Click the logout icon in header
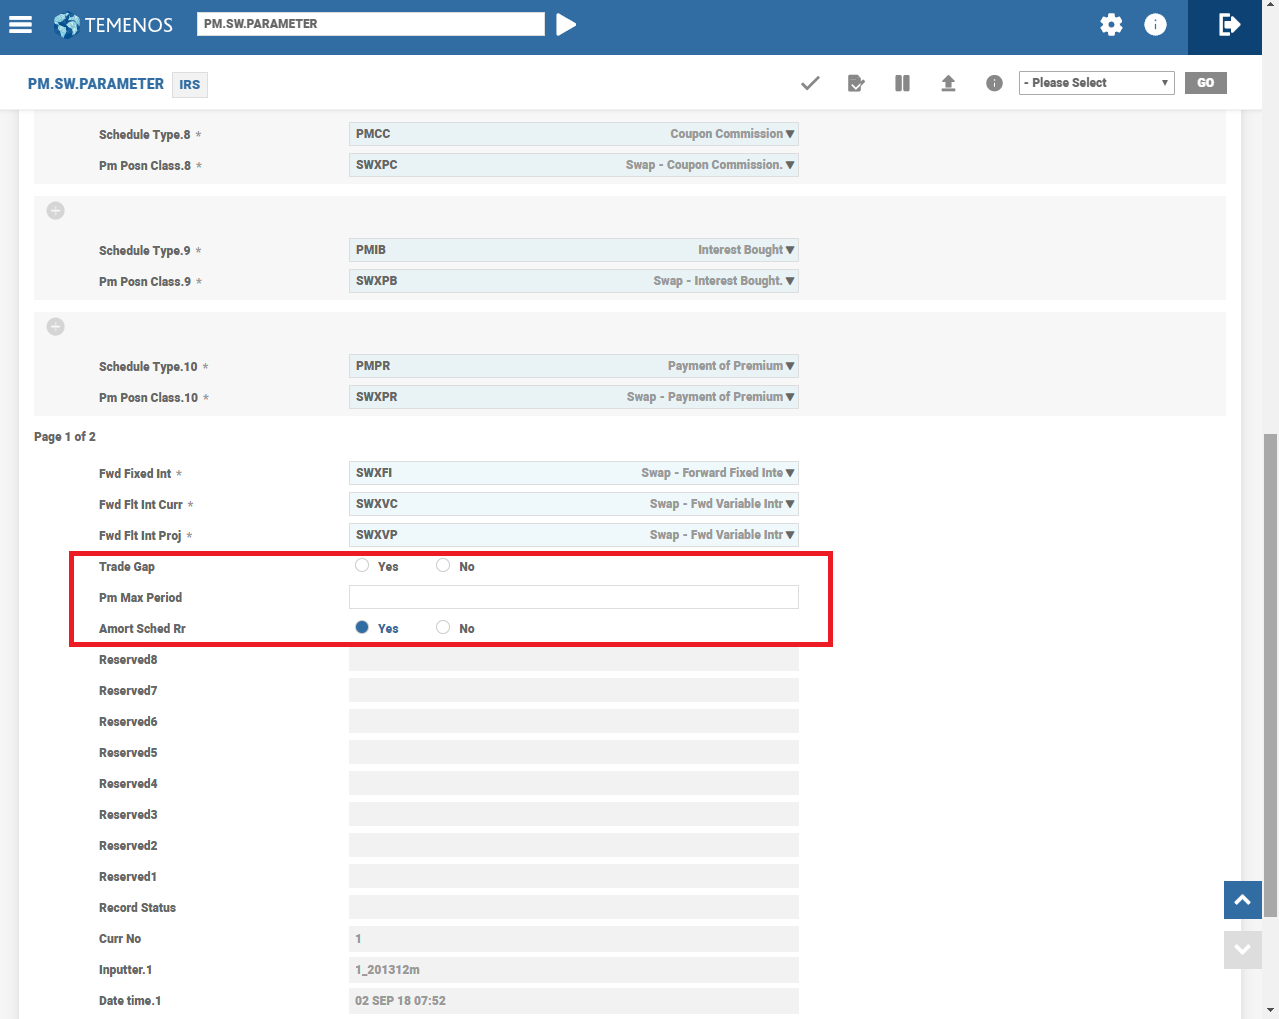Viewport: 1279px width, 1019px height. click(1229, 25)
